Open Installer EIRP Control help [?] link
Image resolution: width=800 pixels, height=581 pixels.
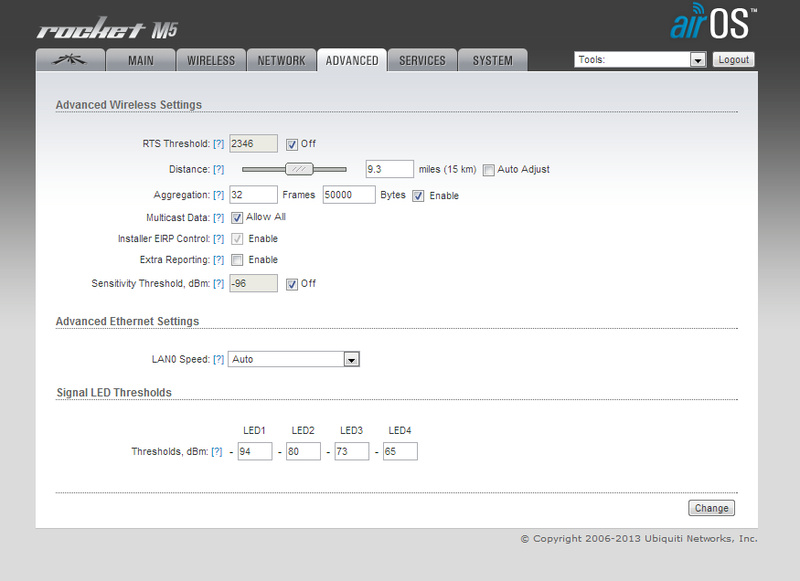pos(218,239)
